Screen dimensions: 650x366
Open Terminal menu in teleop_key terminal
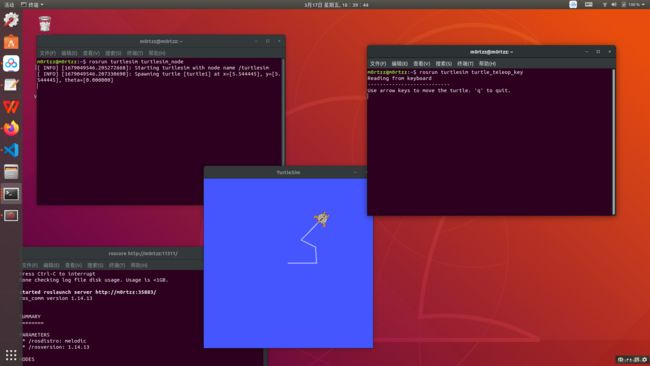coord(465,63)
